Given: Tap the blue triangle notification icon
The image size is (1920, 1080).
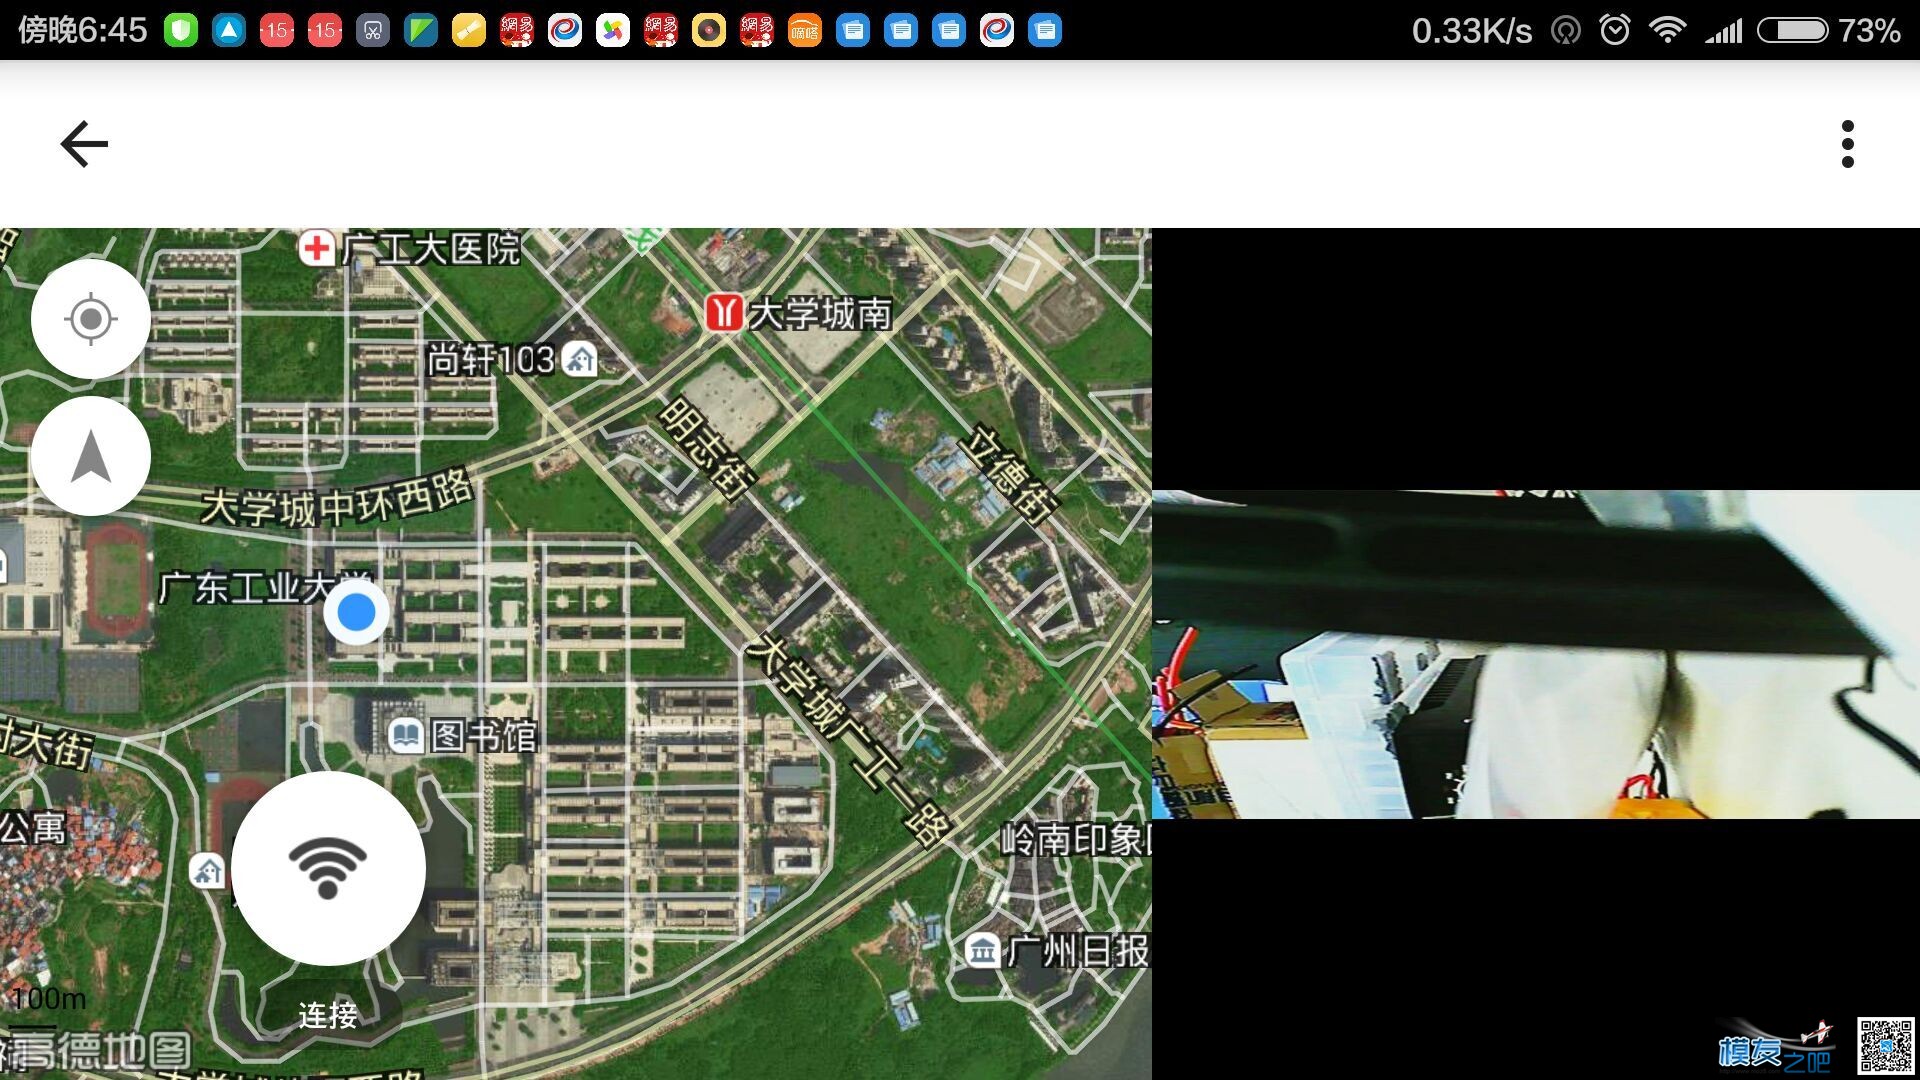Looking at the screenshot, I should [229, 31].
